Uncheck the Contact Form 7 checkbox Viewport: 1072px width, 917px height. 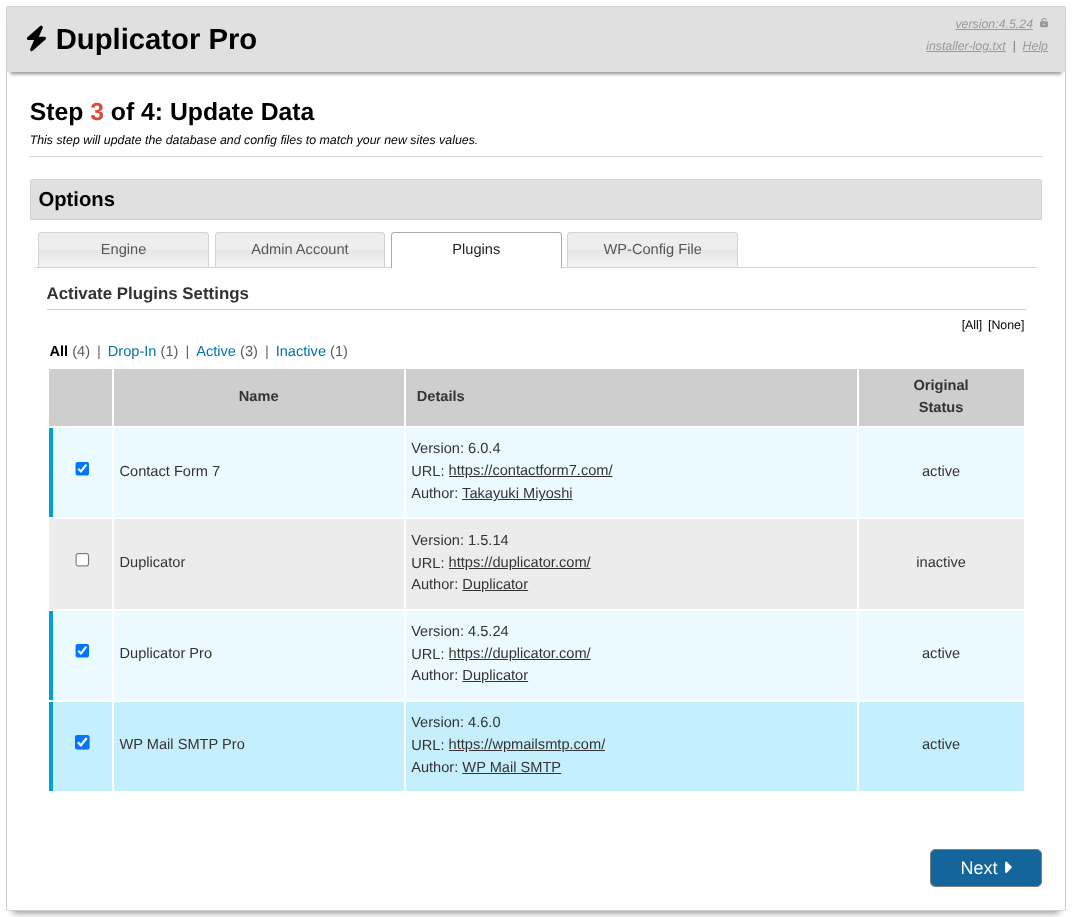[x=82, y=469]
